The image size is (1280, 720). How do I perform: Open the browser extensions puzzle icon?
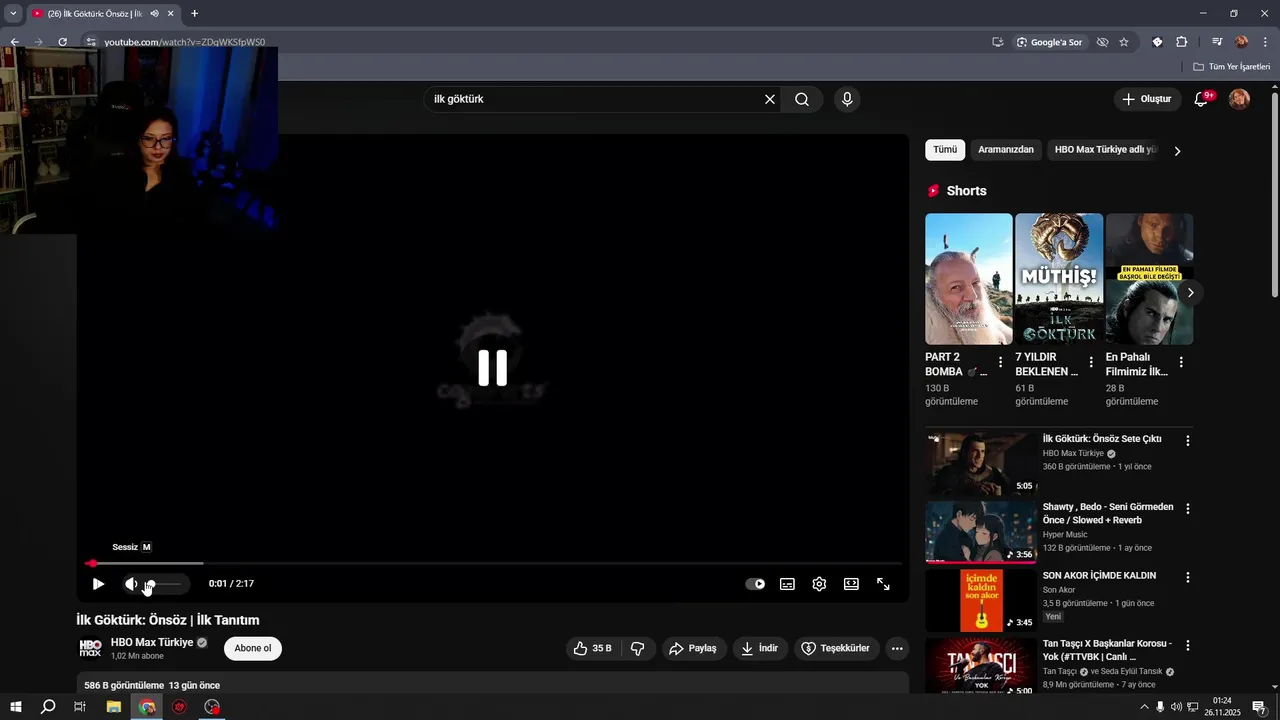tap(1182, 42)
